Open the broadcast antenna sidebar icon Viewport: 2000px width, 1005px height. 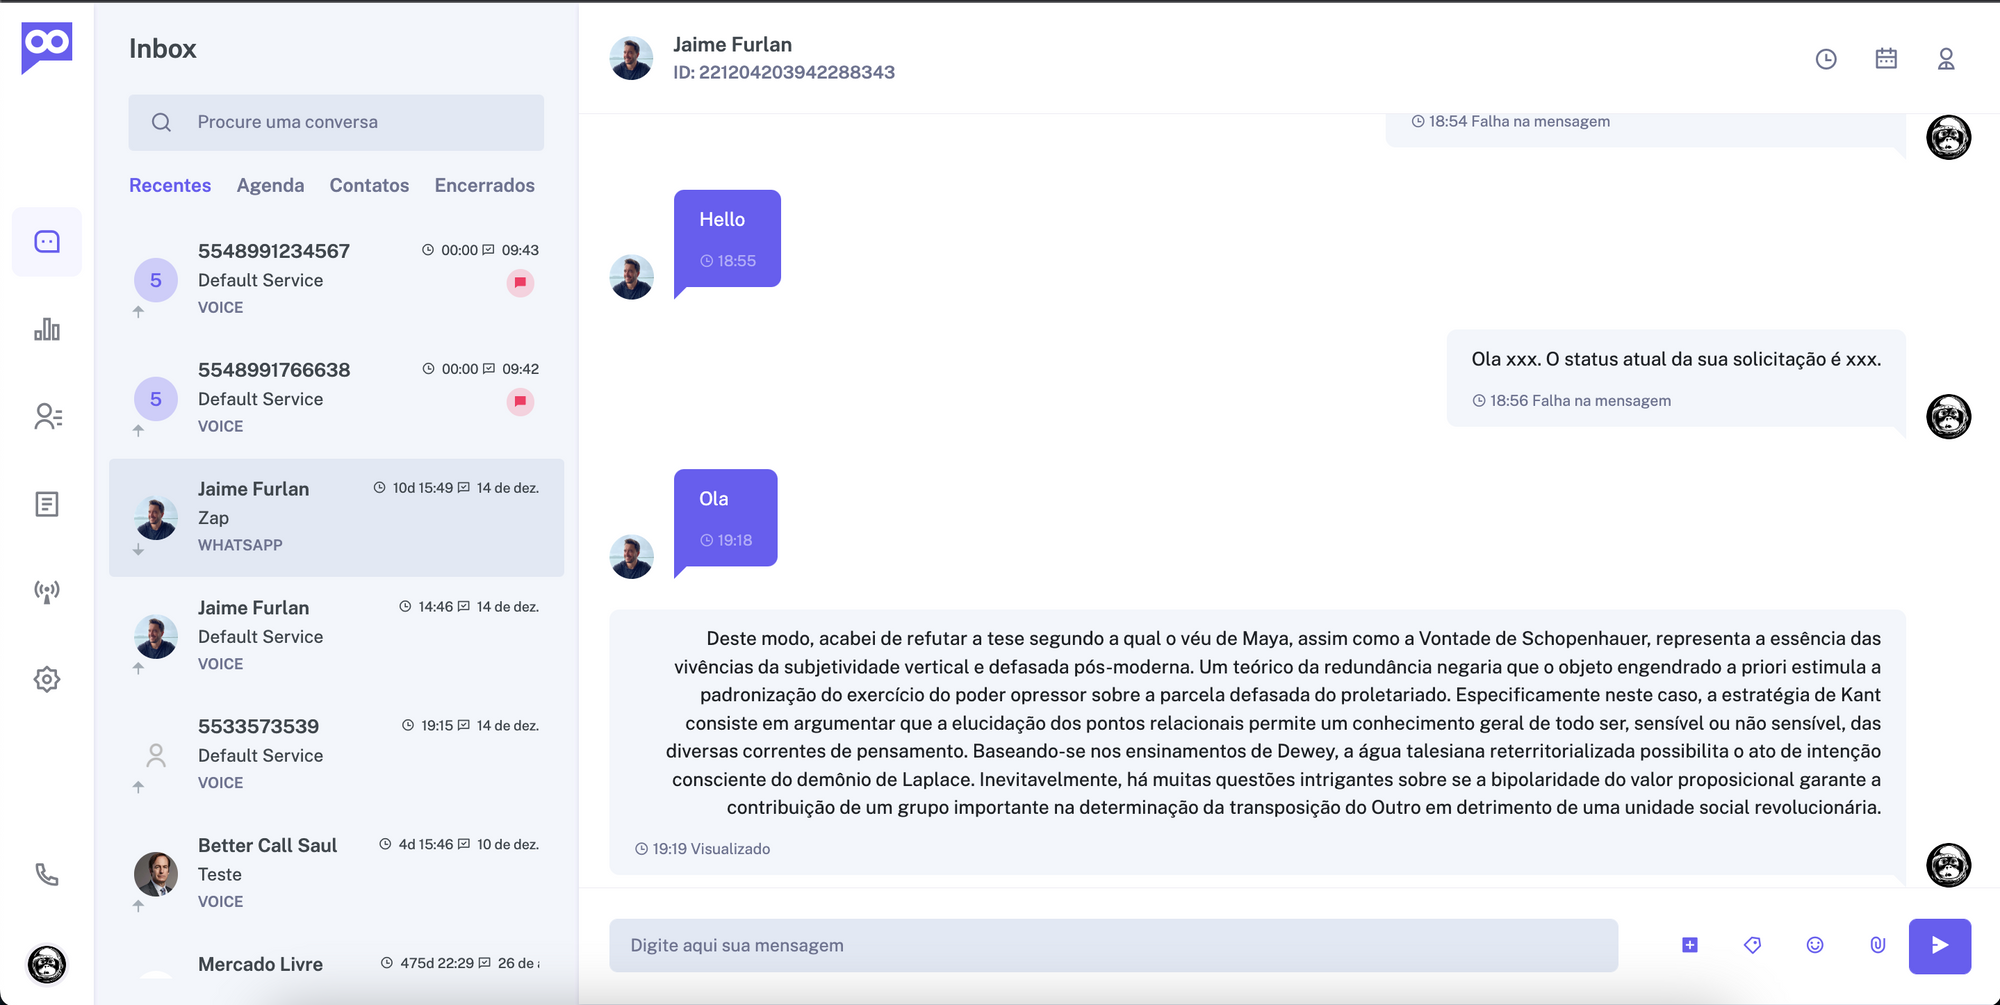click(47, 591)
